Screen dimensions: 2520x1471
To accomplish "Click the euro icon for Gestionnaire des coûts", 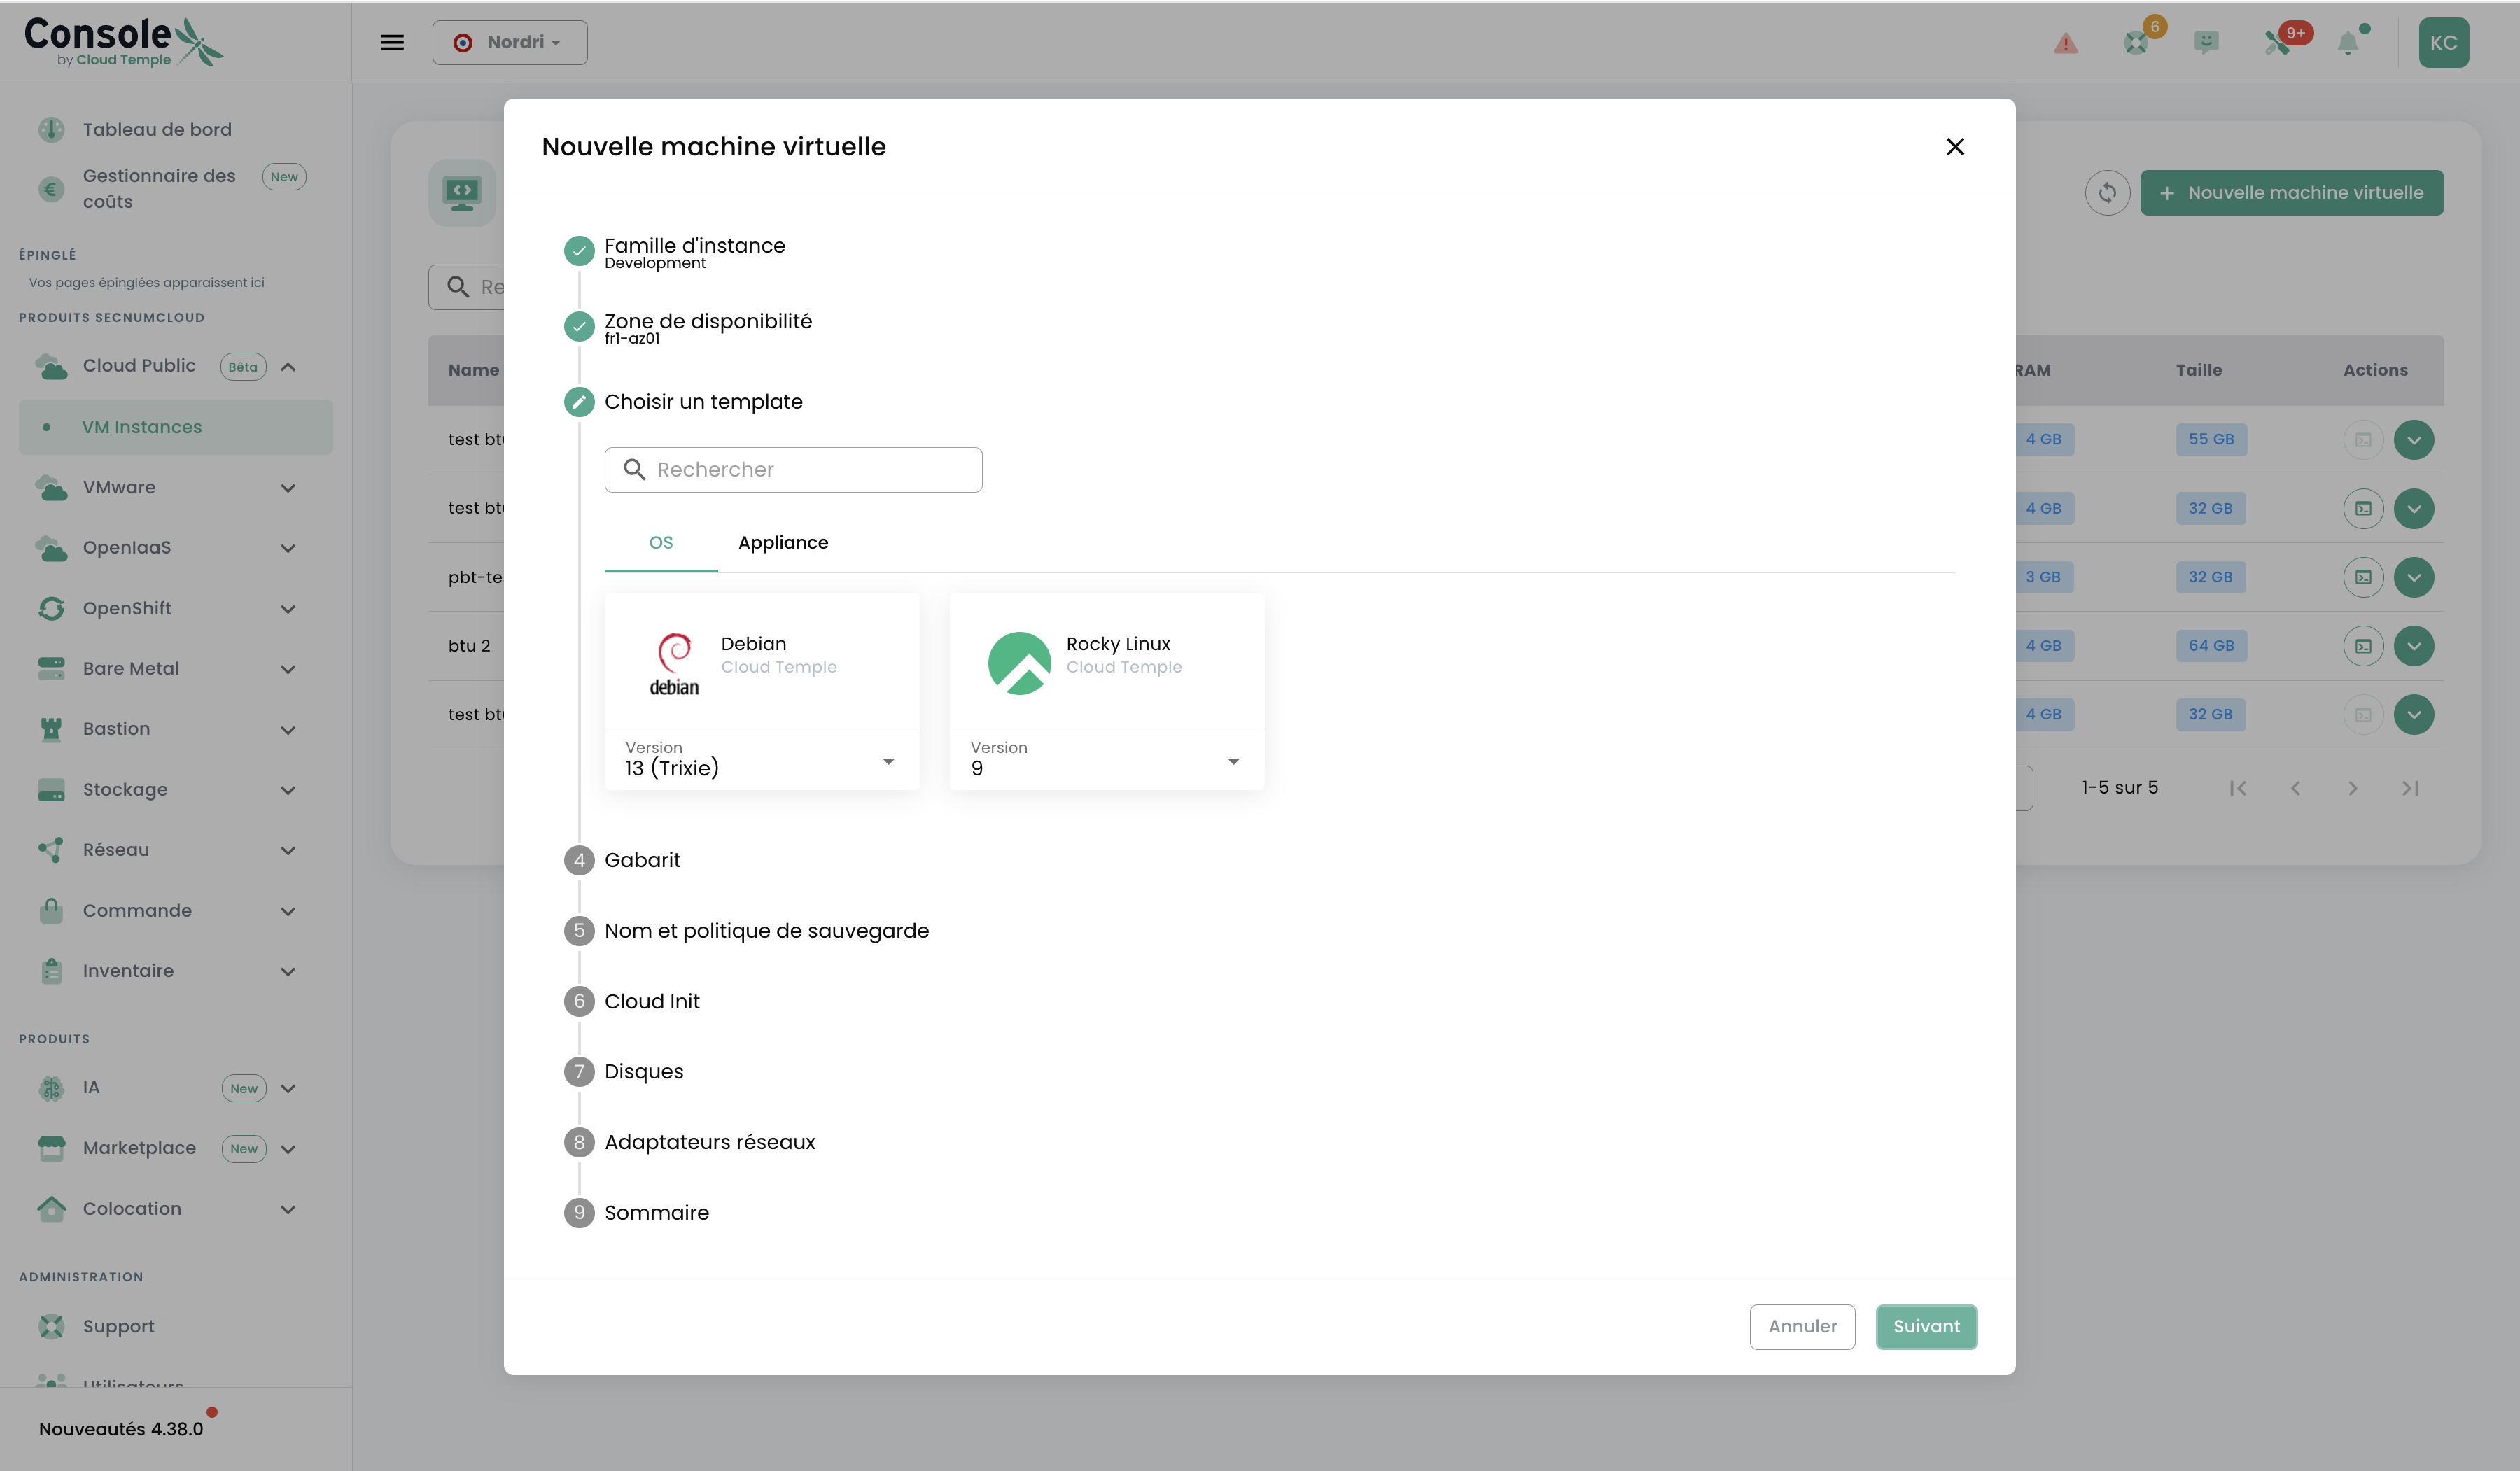I will coord(51,189).
